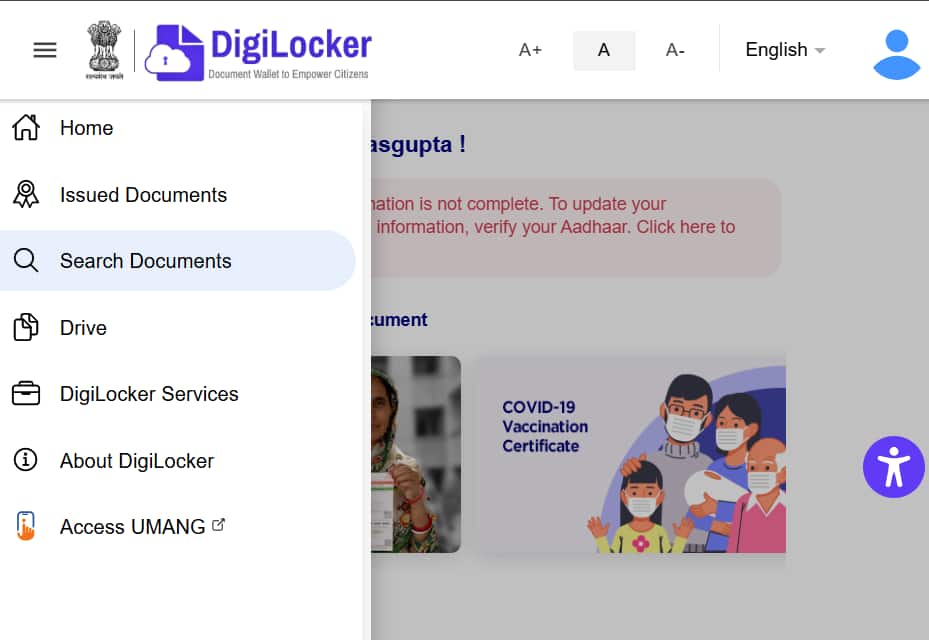Viewport: 929px width, 640px height.
Task: Click the Home house icon
Action: click(26, 128)
